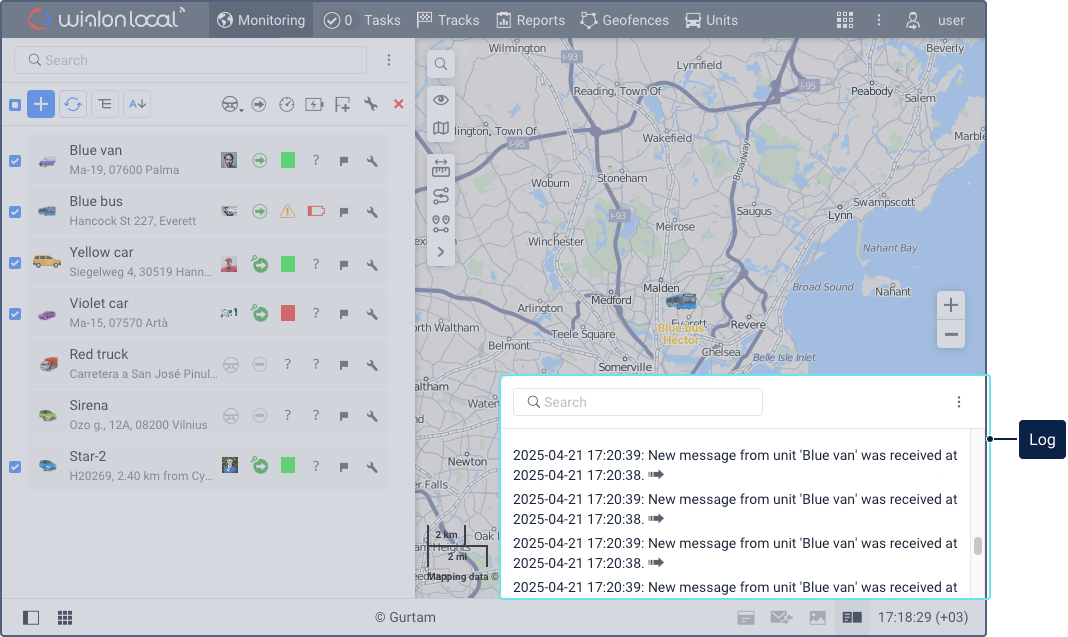1068x637 pixels.
Task: Toggle visible layers eye icon on map
Action: pos(441,100)
